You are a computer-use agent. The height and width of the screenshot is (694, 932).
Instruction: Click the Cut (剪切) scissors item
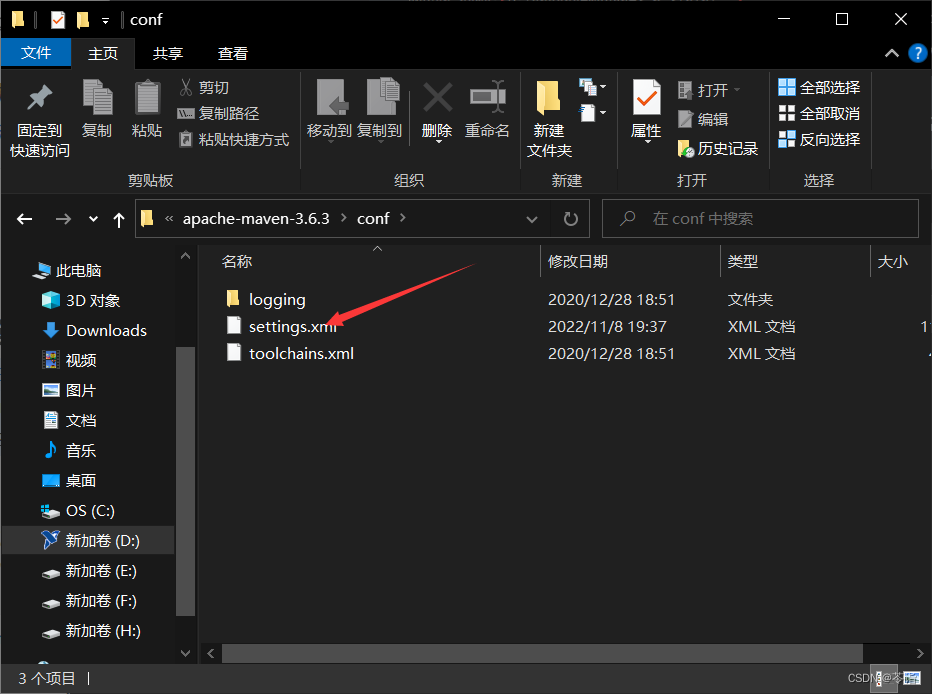pos(204,88)
